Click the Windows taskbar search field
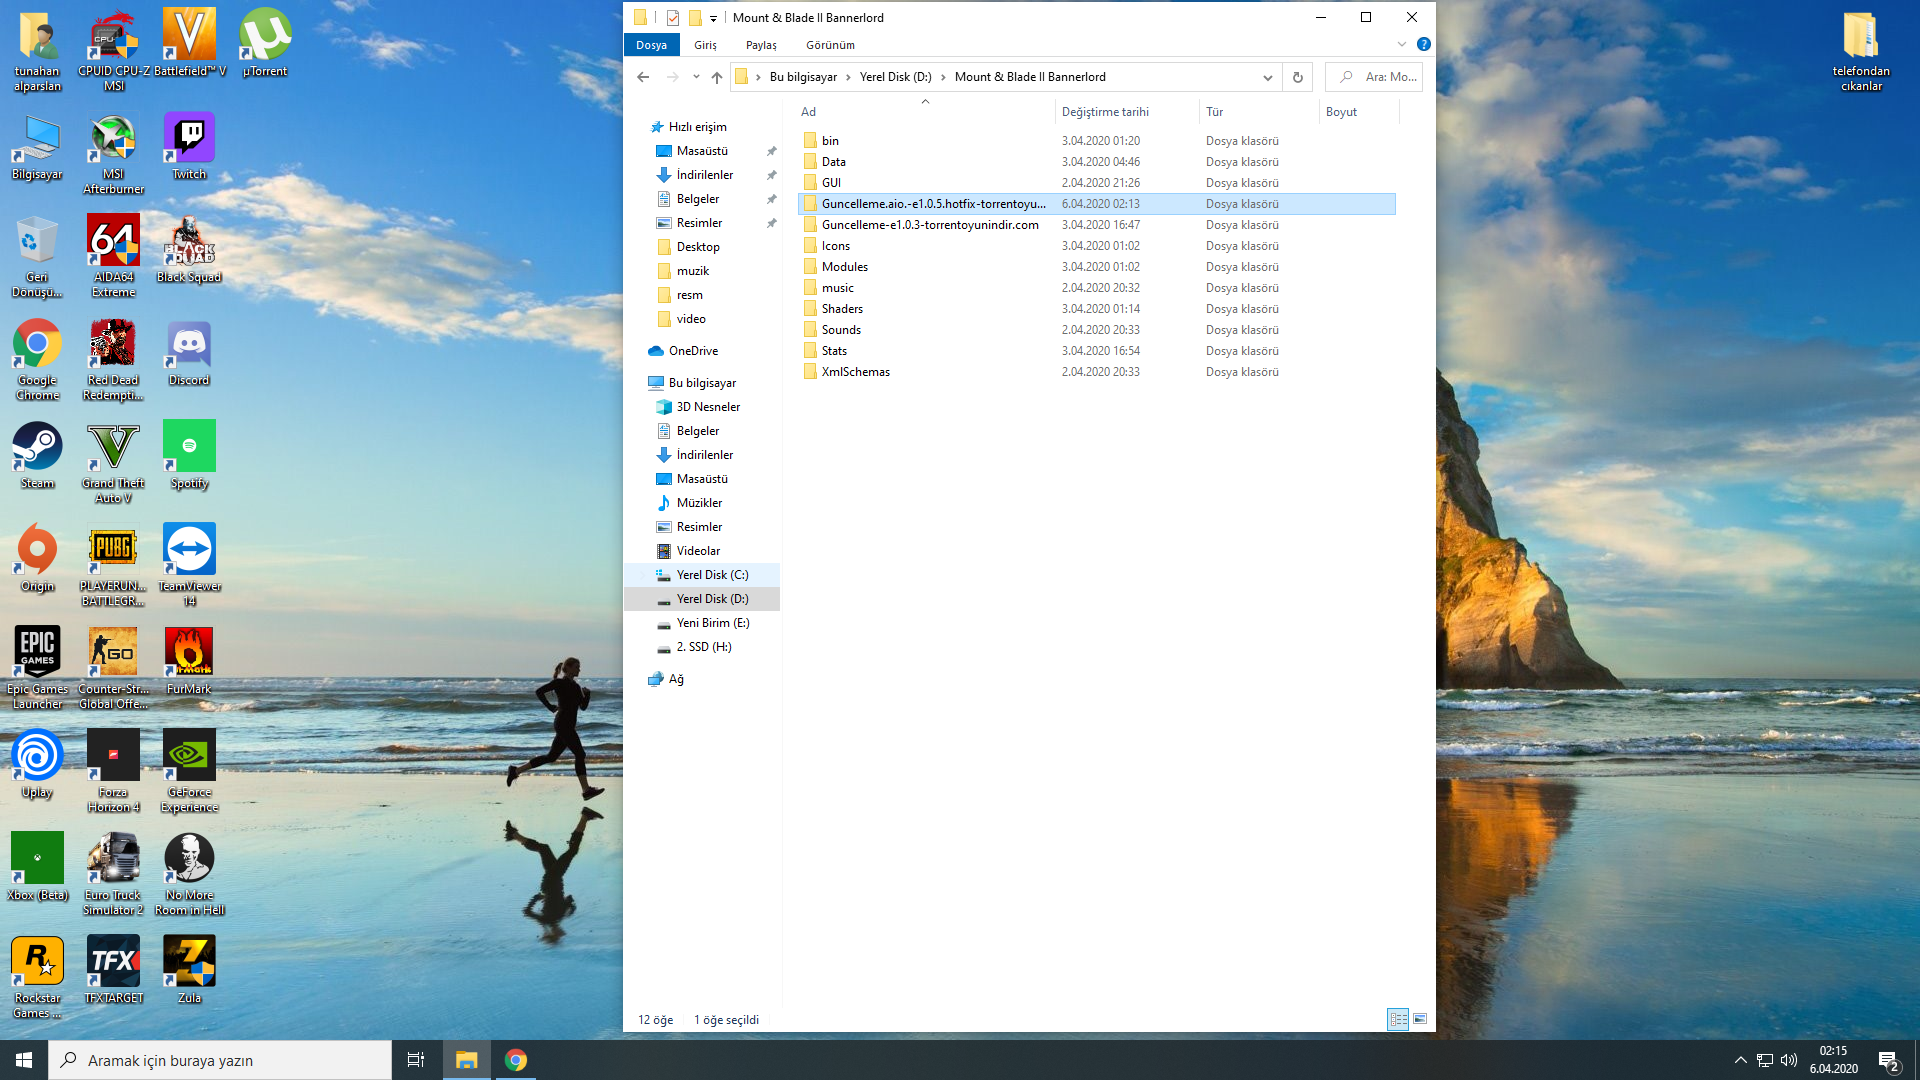Image resolution: width=1920 pixels, height=1080 pixels. point(220,1060)
